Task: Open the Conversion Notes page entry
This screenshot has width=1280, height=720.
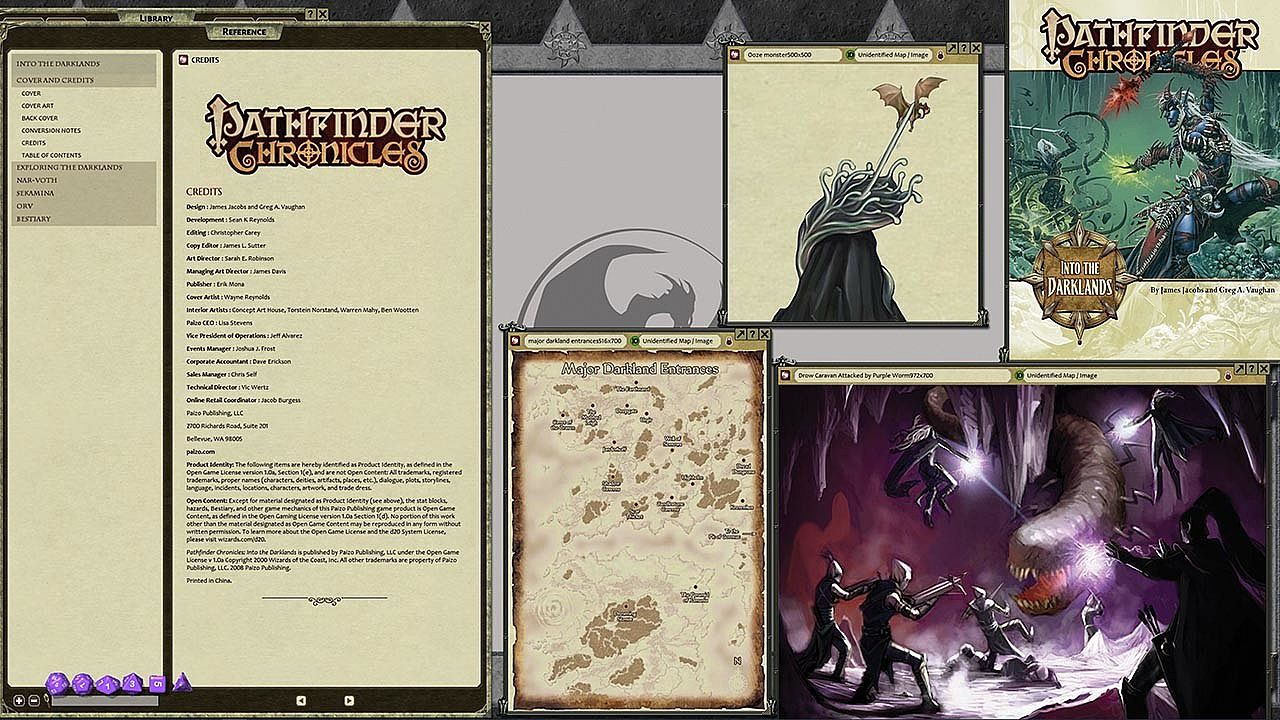Action: (x=51, y=131)
